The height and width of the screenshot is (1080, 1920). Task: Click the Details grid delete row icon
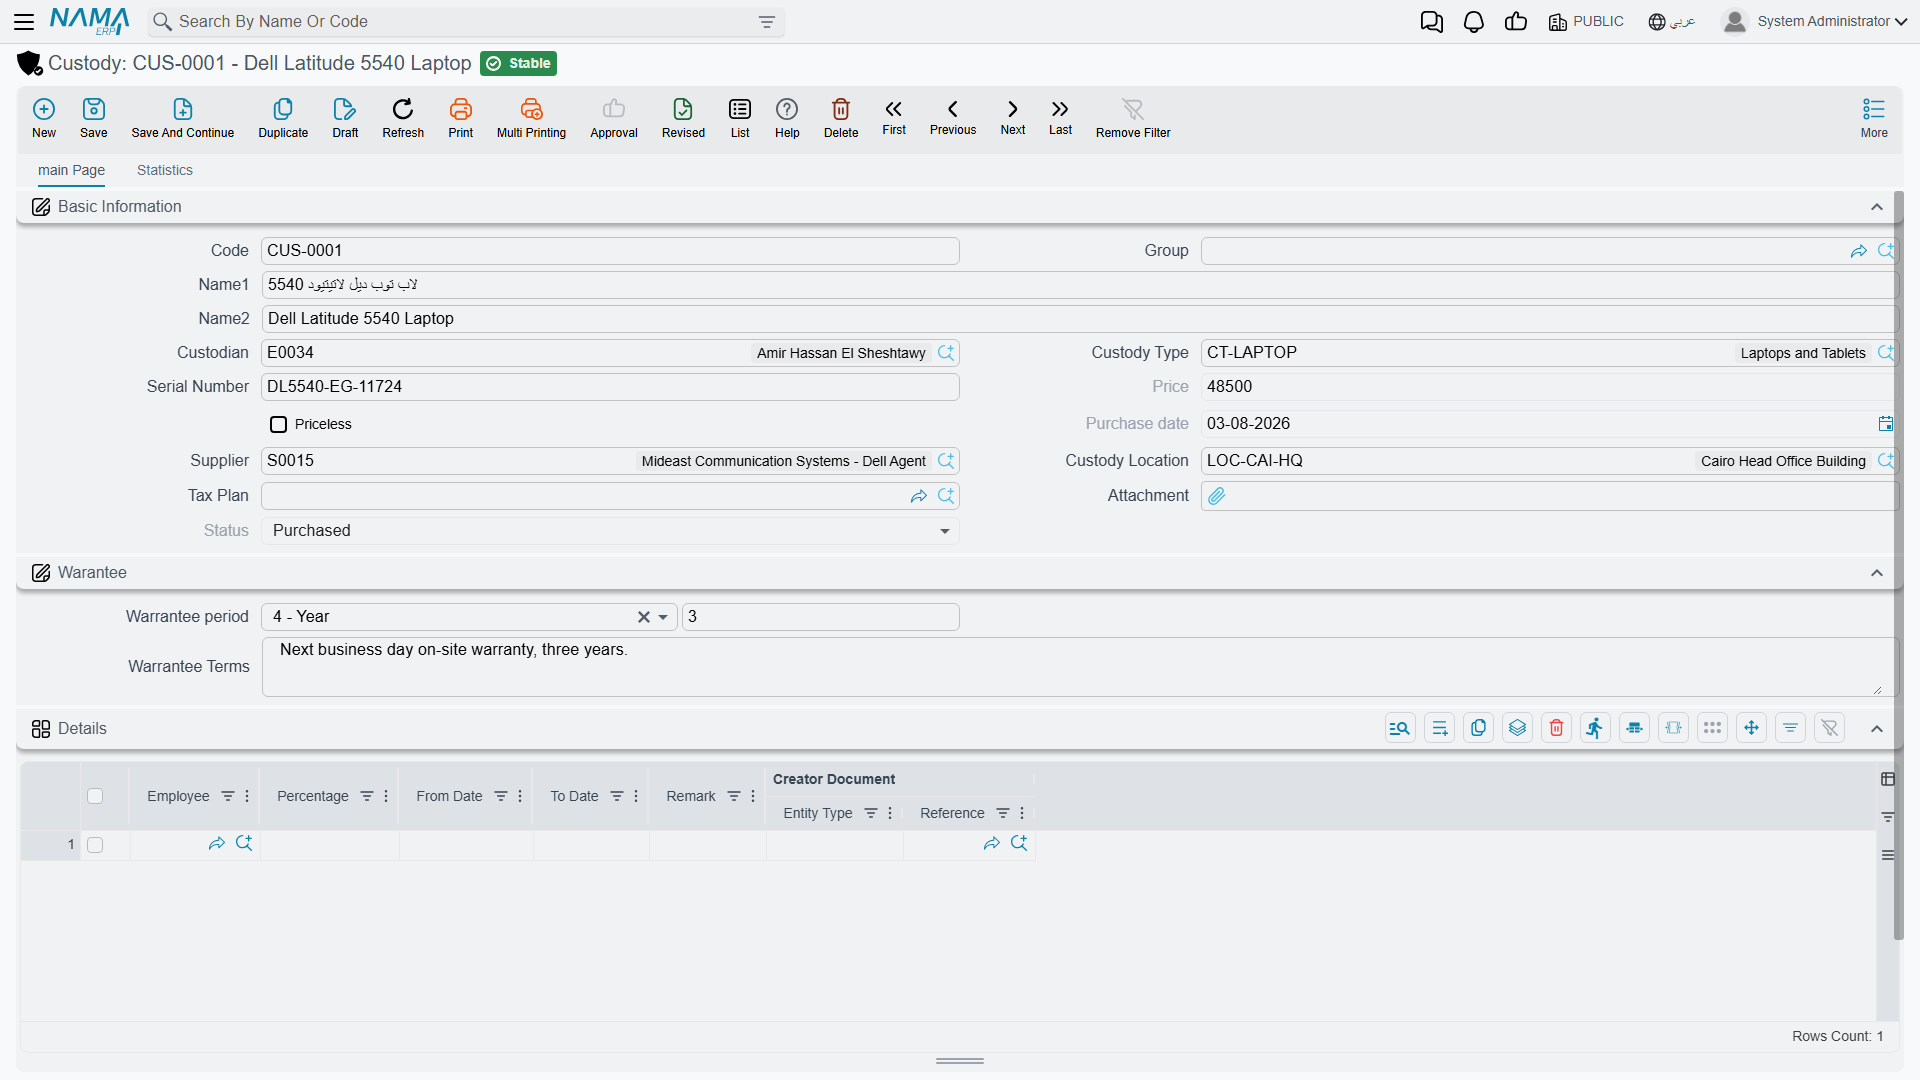point(1556,728)
